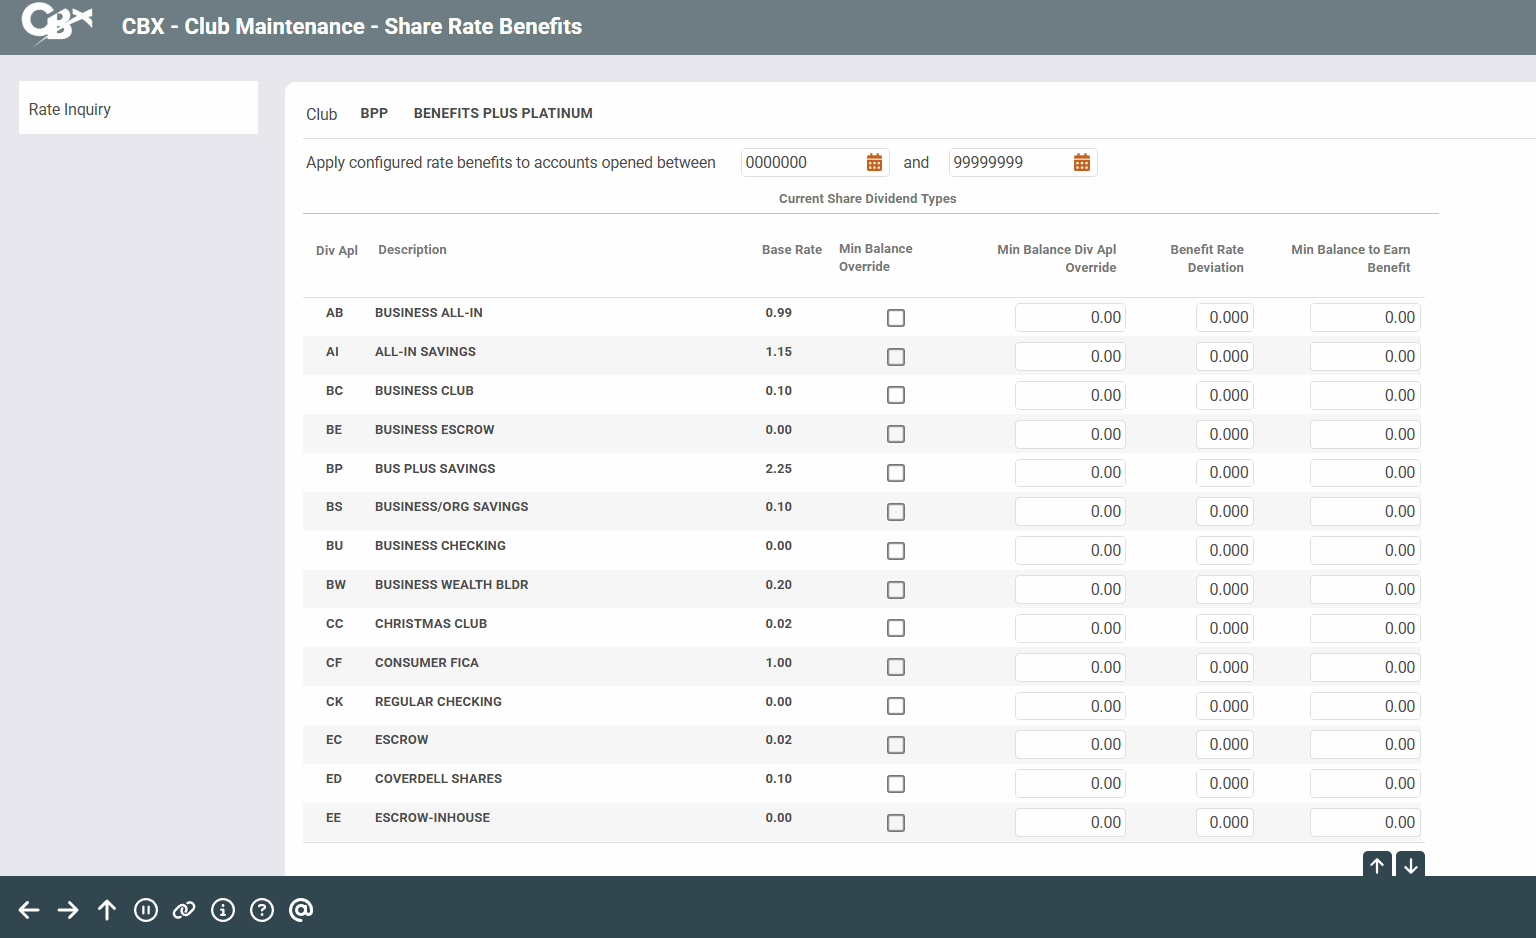Image resolution: width=1536 pixels, height=938 pixels.
Task: Click the forward arrow icon in bottom toolbar
Action: coord(68,909)
